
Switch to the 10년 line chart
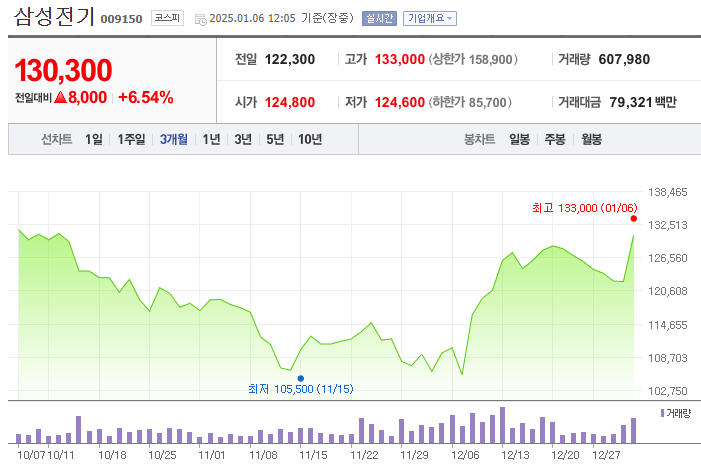tap(310, 139)
